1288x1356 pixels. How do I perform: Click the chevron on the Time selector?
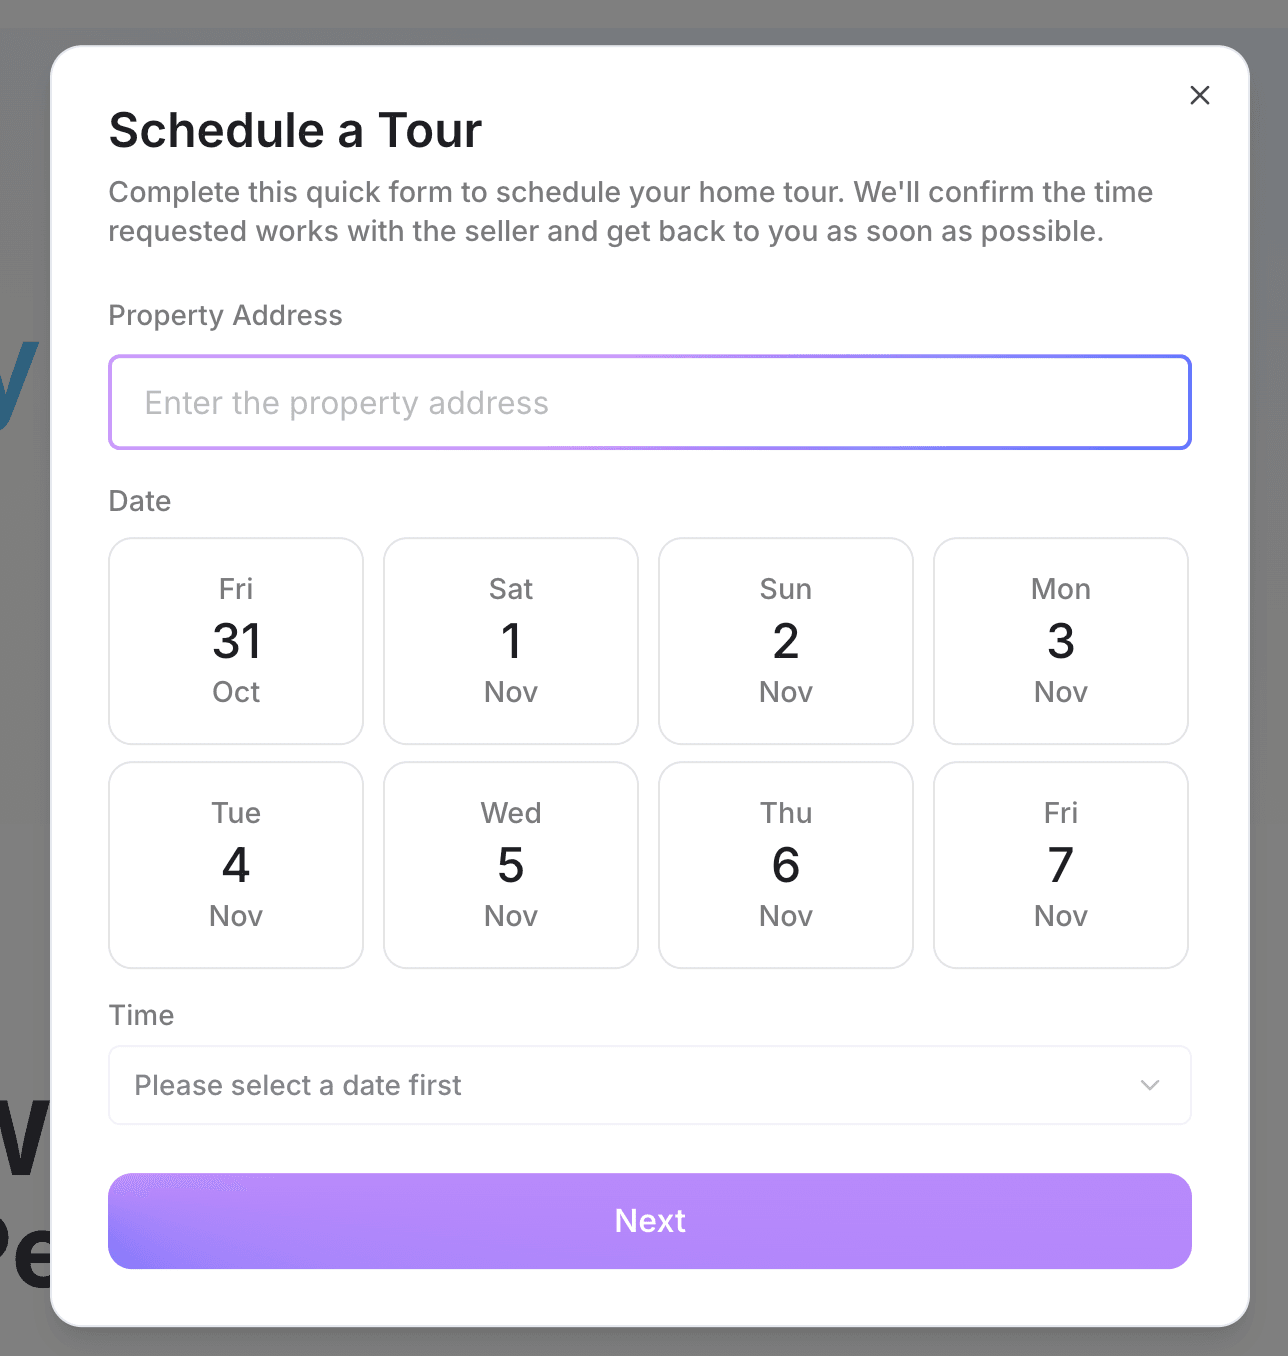(1150, 1085)
